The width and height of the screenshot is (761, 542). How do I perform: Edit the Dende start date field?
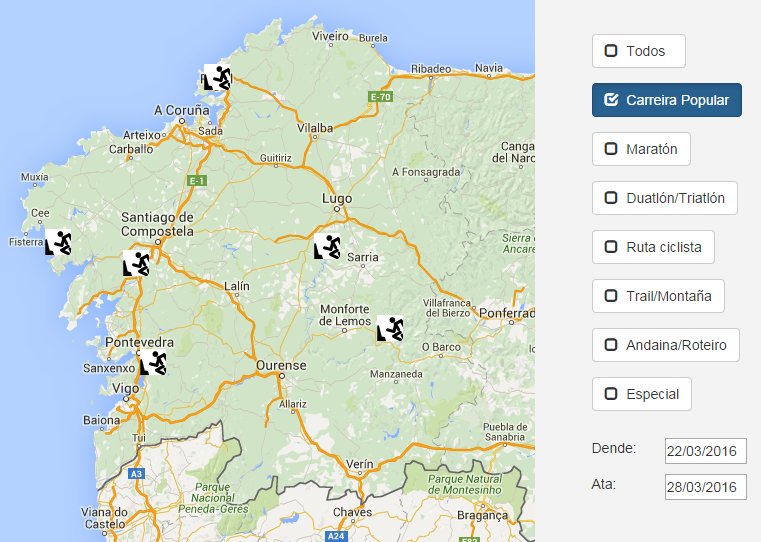click(706, 451)
